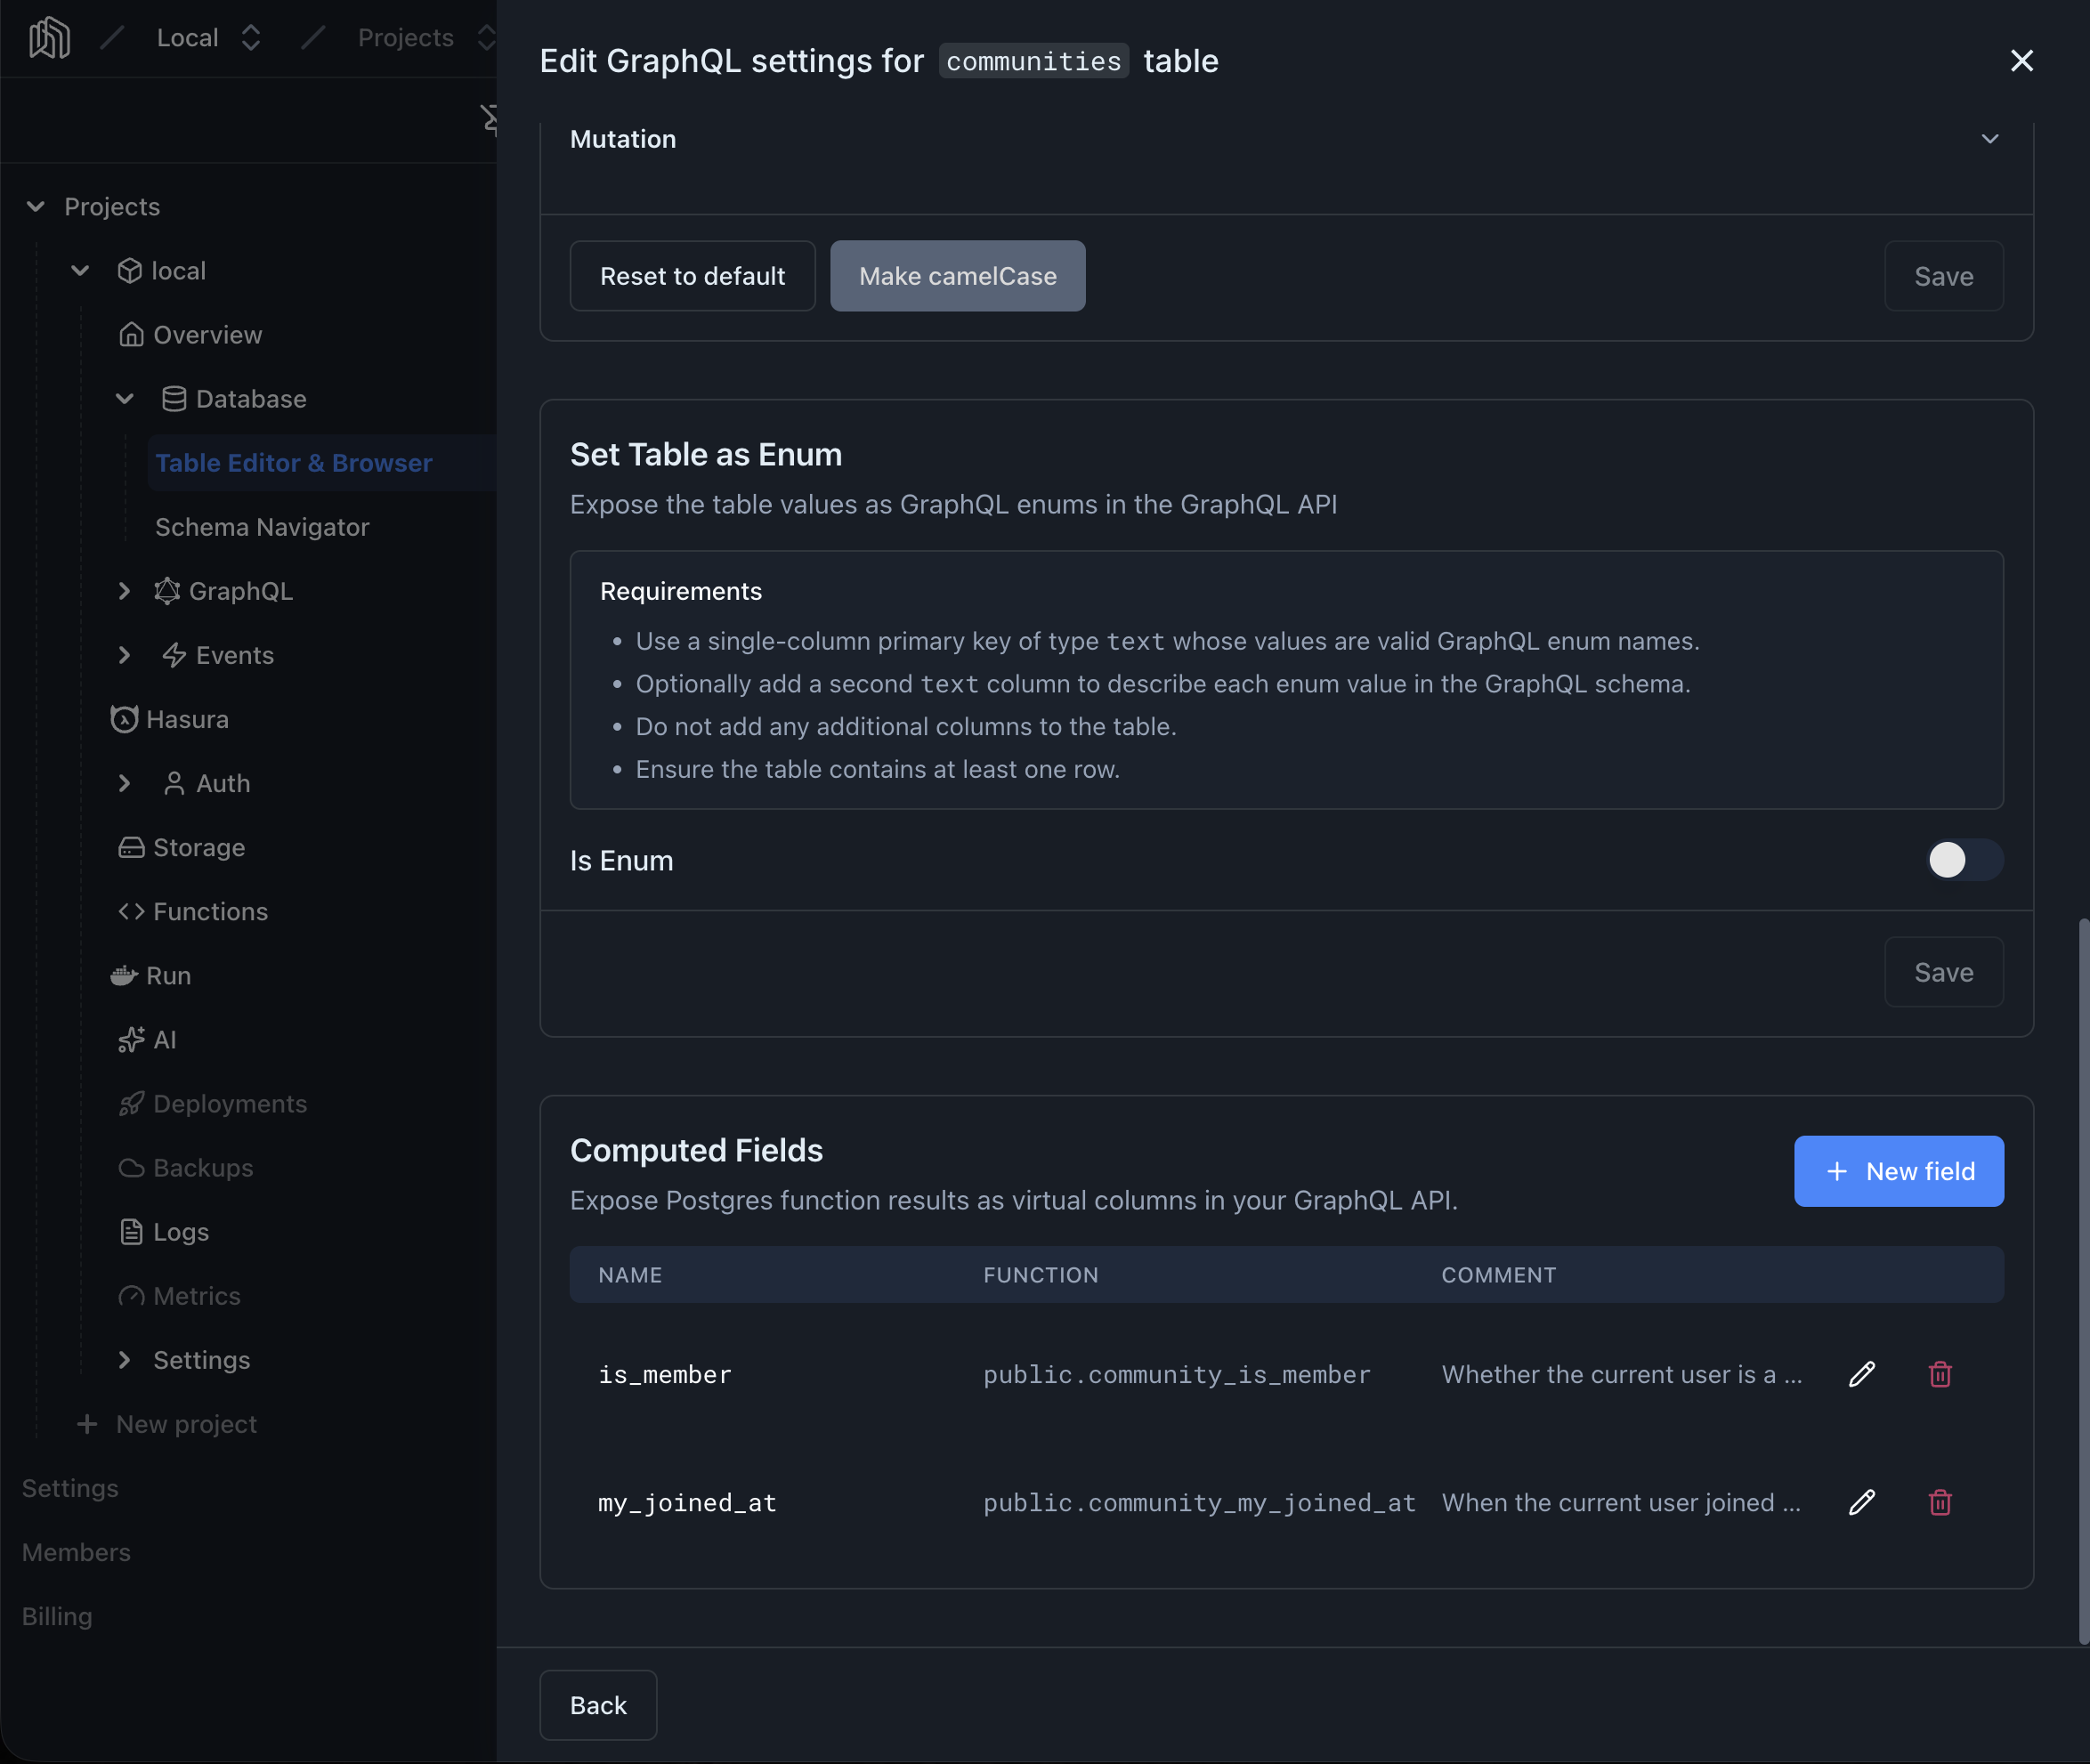Collapse the Projects tree
This screenshot has width=2090, height=1764.
point(36,207)
